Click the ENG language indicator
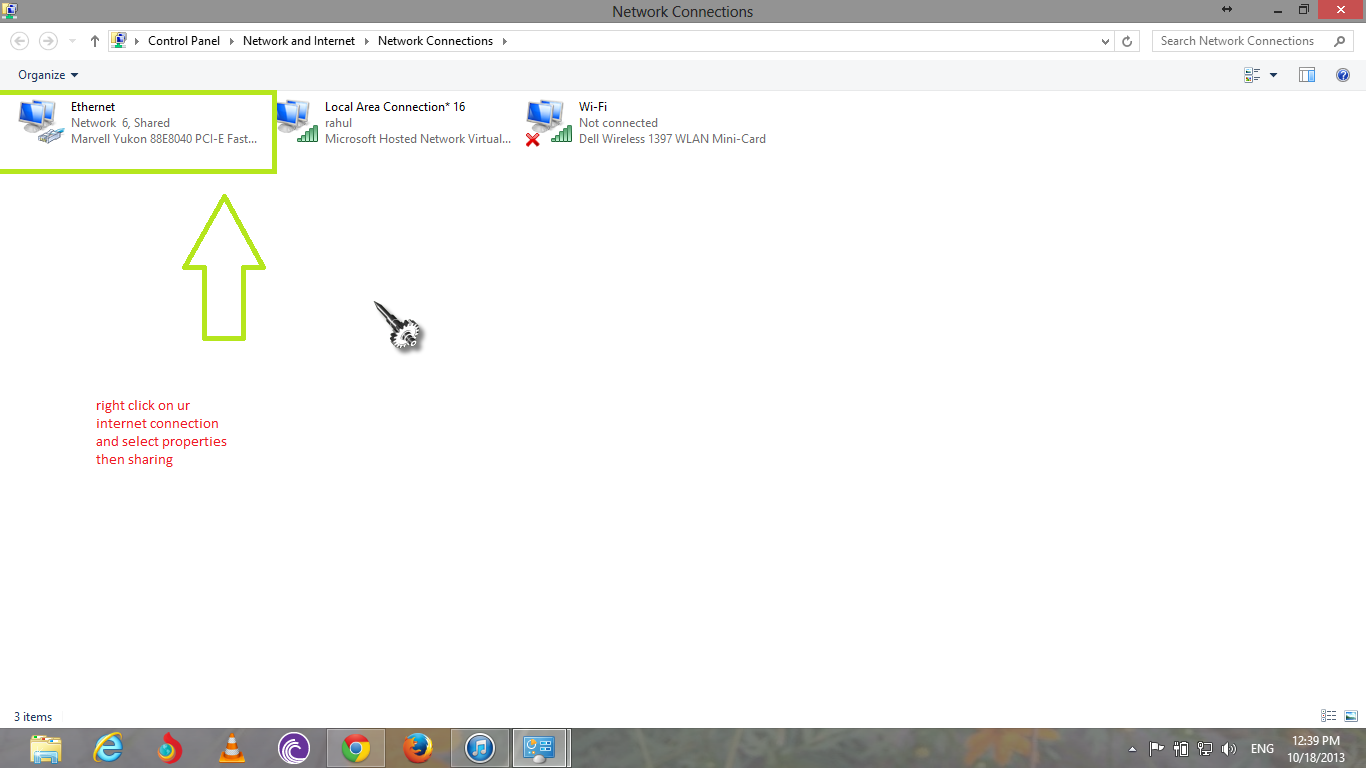Viewport: 1366px width, 768px height. tap(1262, 749)
